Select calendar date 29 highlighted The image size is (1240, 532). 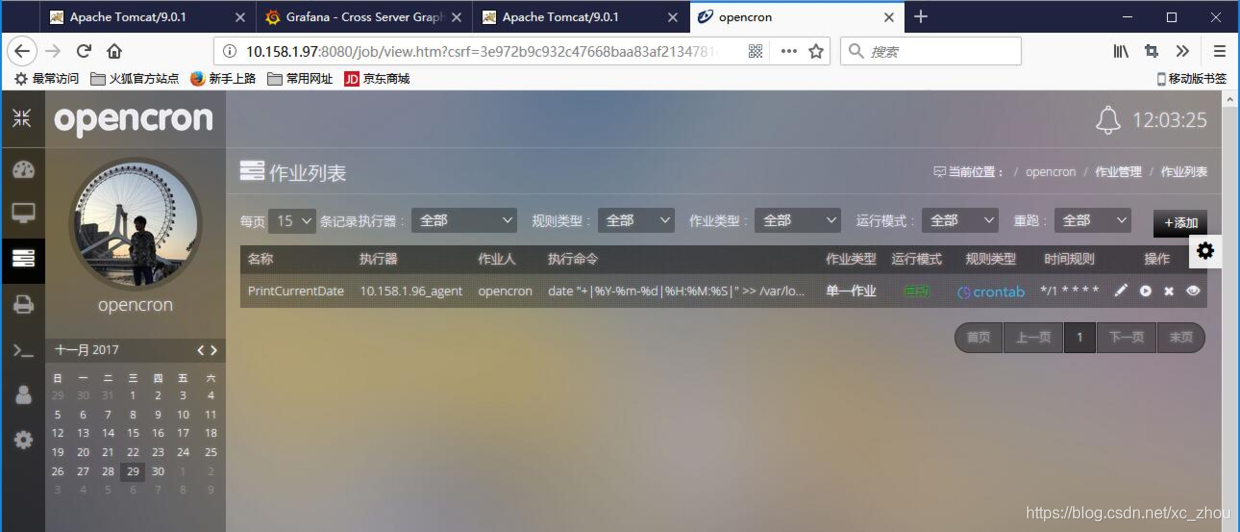pyautogui.click(x=133, y=471)
